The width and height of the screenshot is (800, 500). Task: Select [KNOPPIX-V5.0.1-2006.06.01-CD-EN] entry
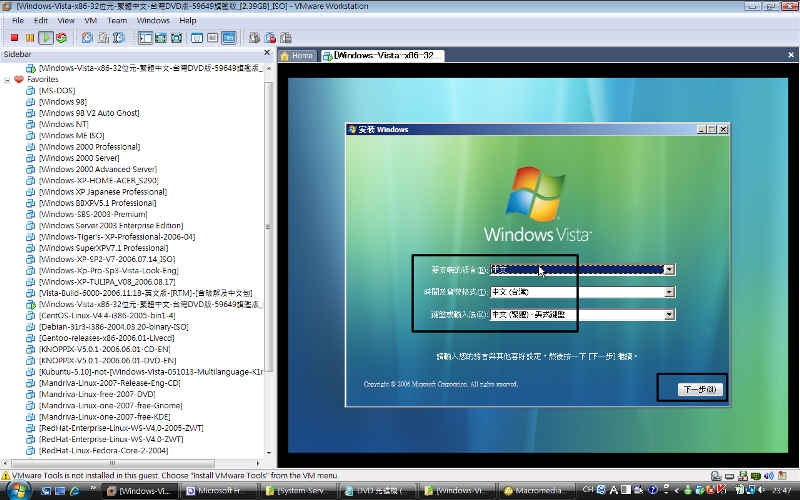tap(105, 349)
